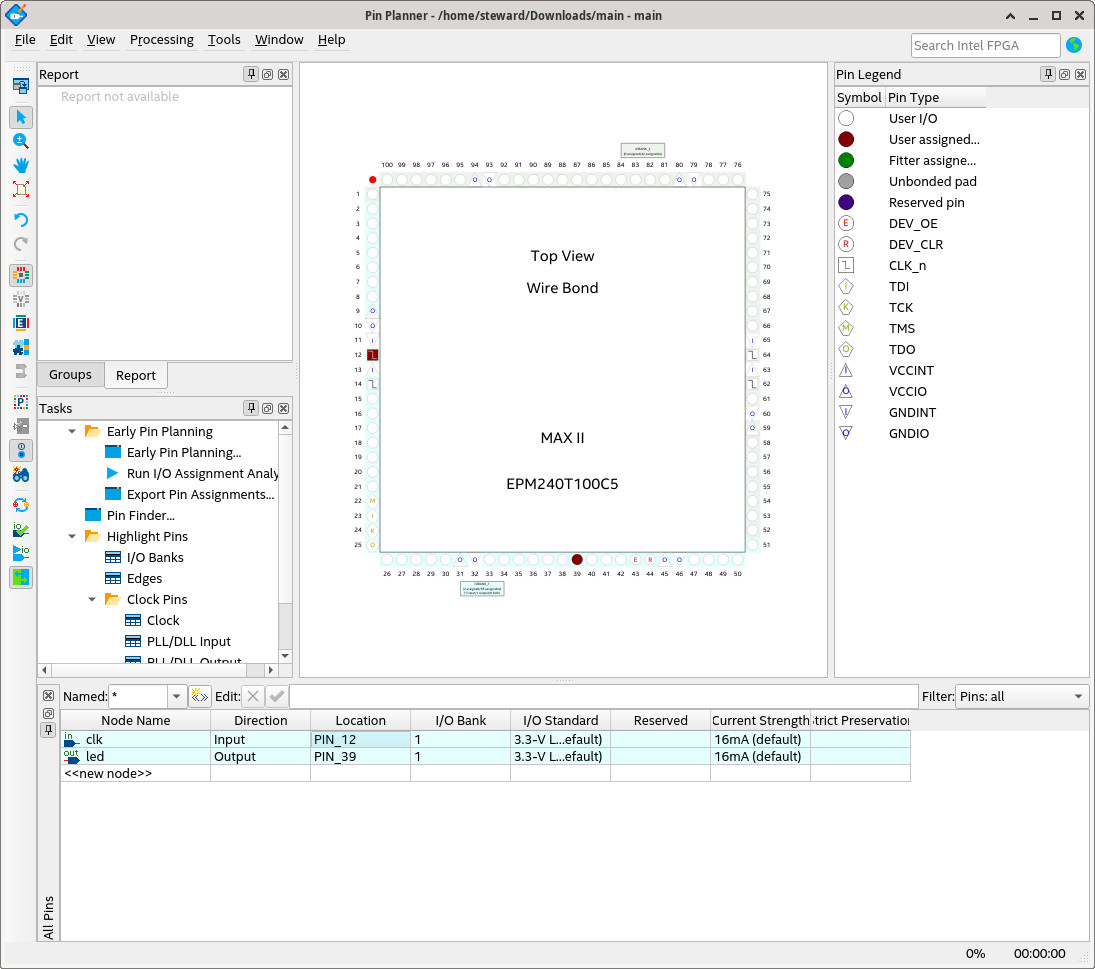Click the <<new node>> row
This screenshot has width=1095, height=969.
(485, 773)
